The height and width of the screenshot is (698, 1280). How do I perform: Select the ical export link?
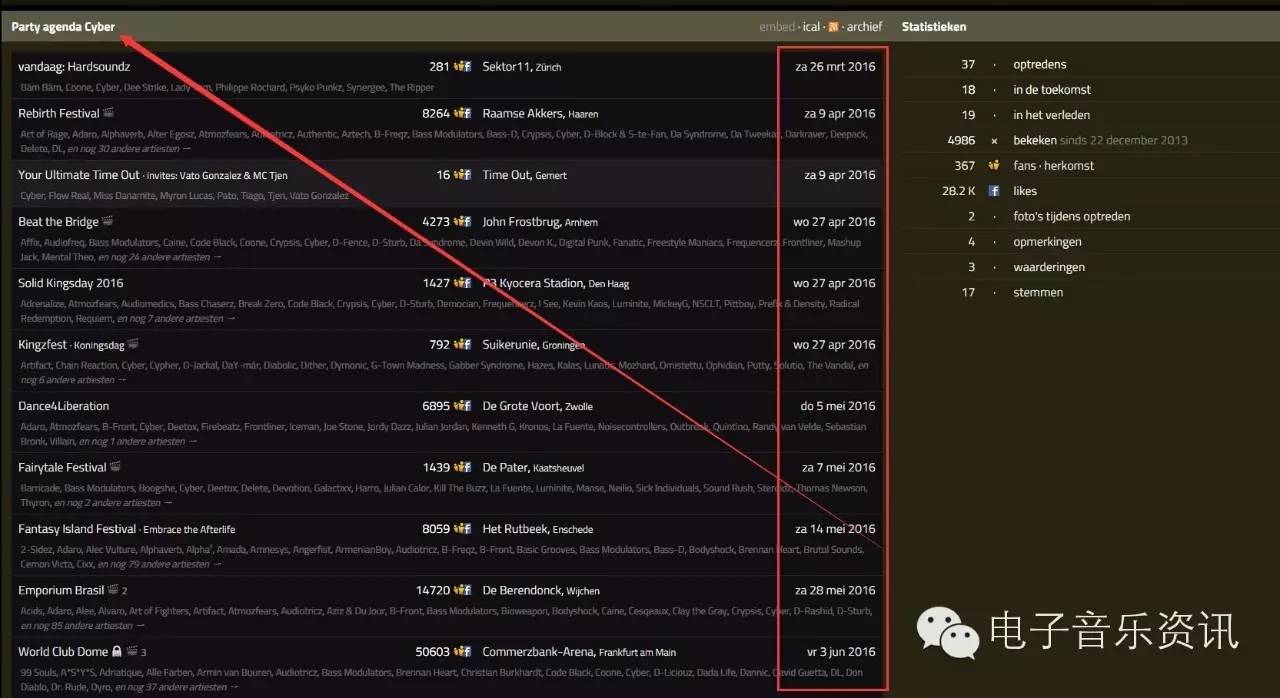(810, 27)
